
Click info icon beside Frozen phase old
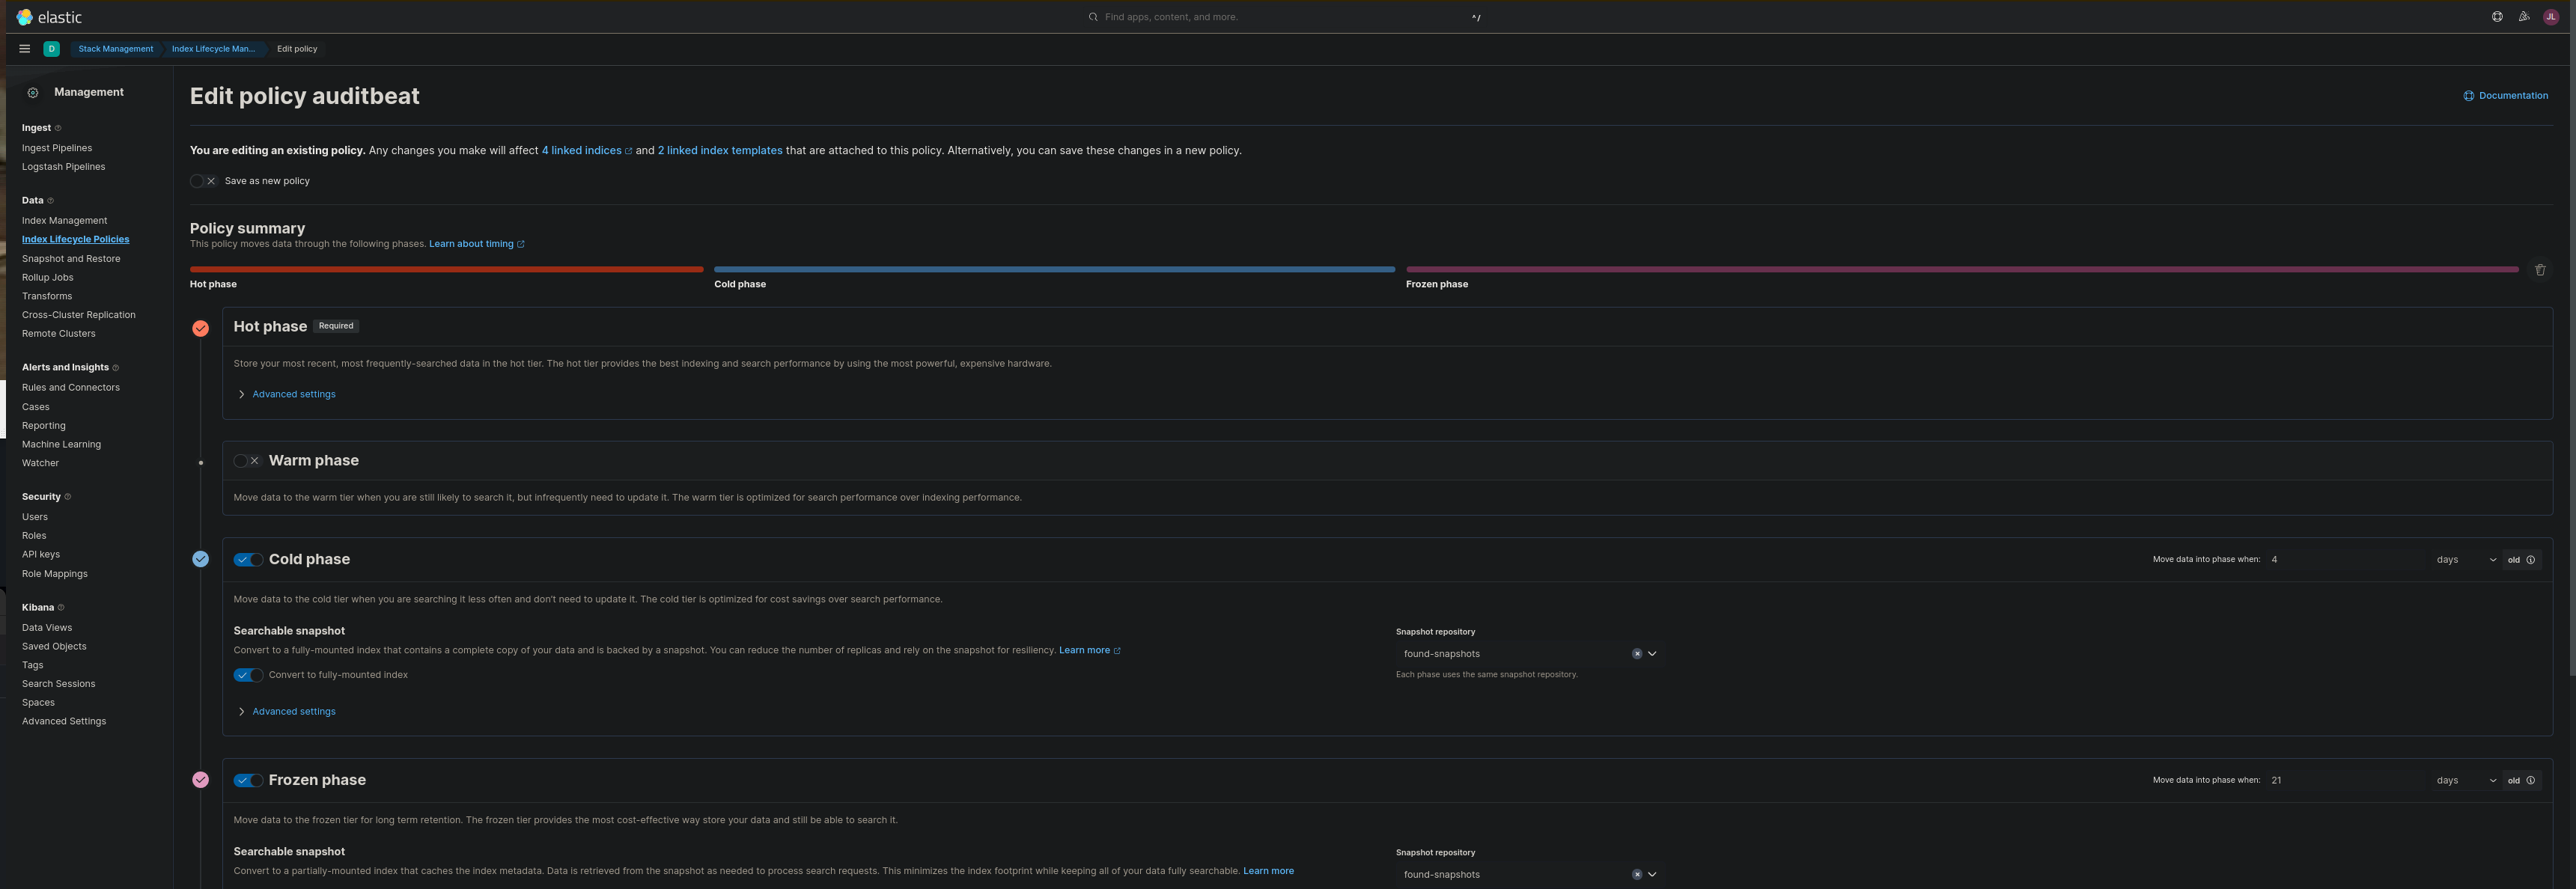(x=2531, y=781)
